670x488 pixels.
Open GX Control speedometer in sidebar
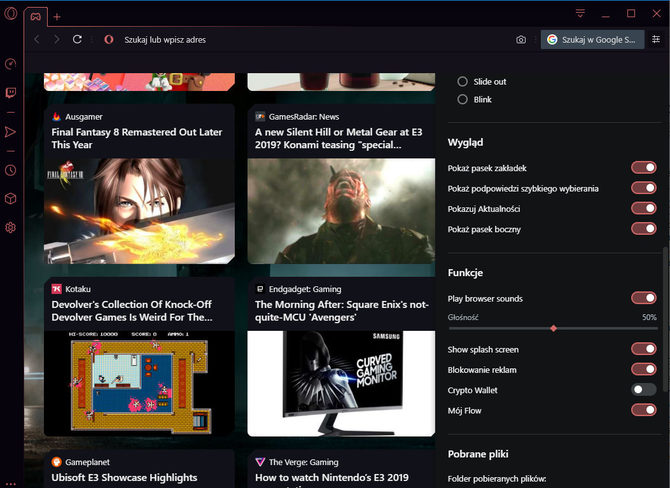[11, 64]
